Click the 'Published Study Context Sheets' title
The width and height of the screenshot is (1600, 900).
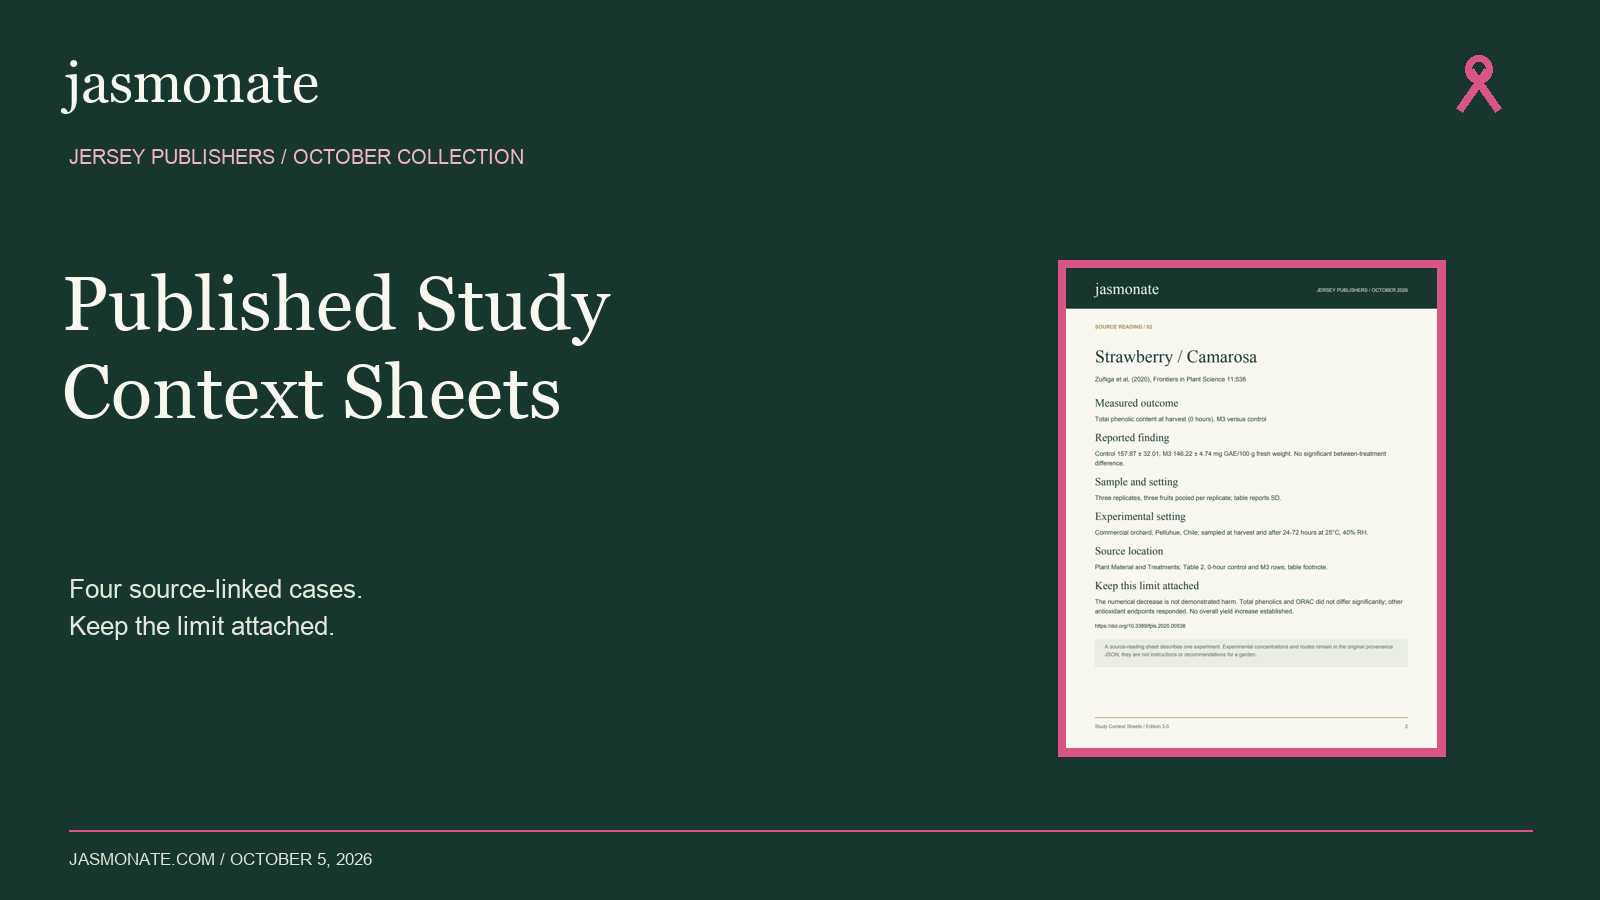pyautogui.click(x=337, y=347)
